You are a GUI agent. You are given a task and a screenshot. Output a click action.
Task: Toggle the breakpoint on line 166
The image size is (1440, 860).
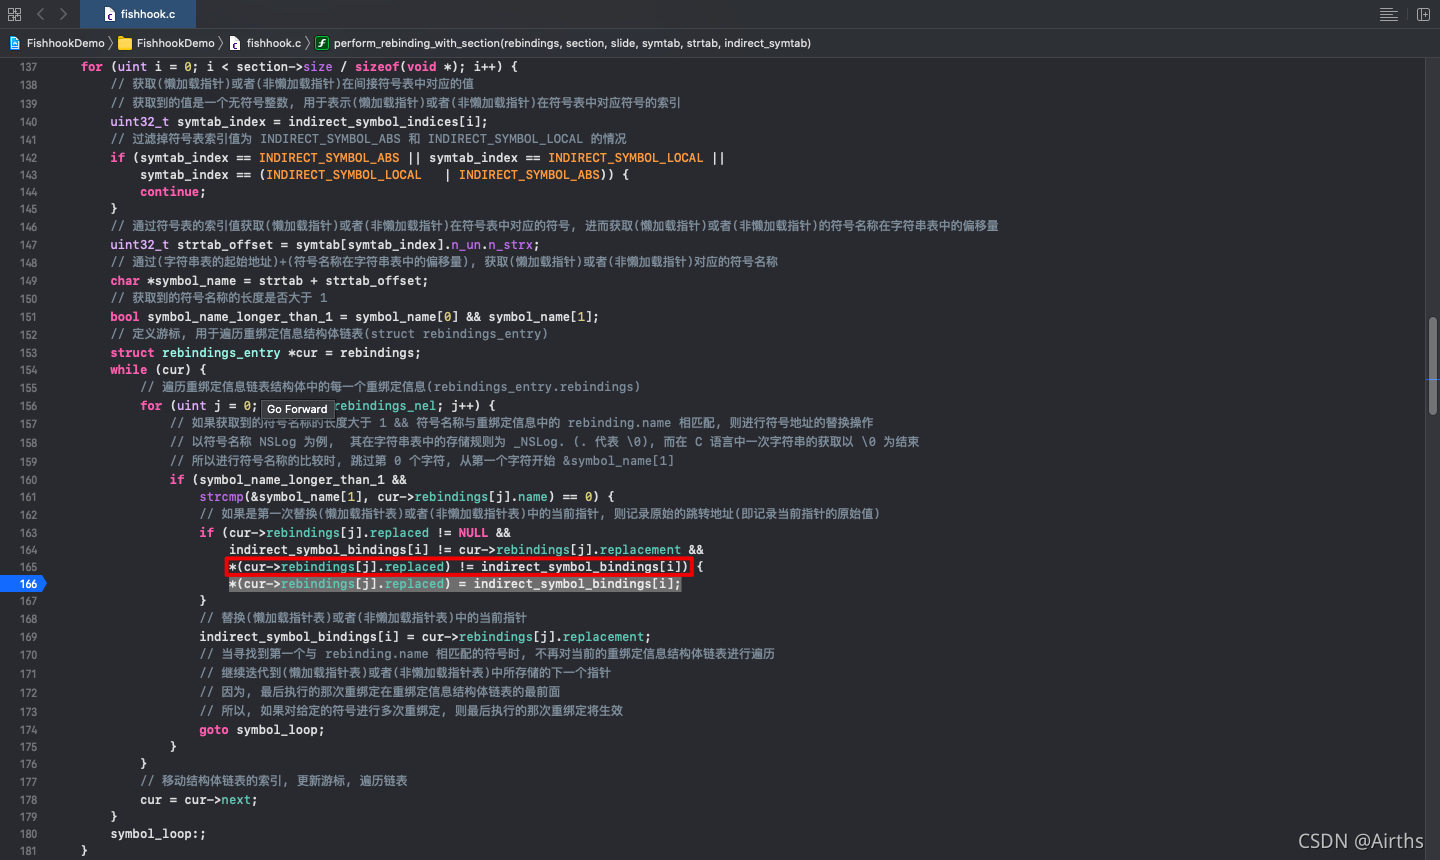[x=22, y=584]
